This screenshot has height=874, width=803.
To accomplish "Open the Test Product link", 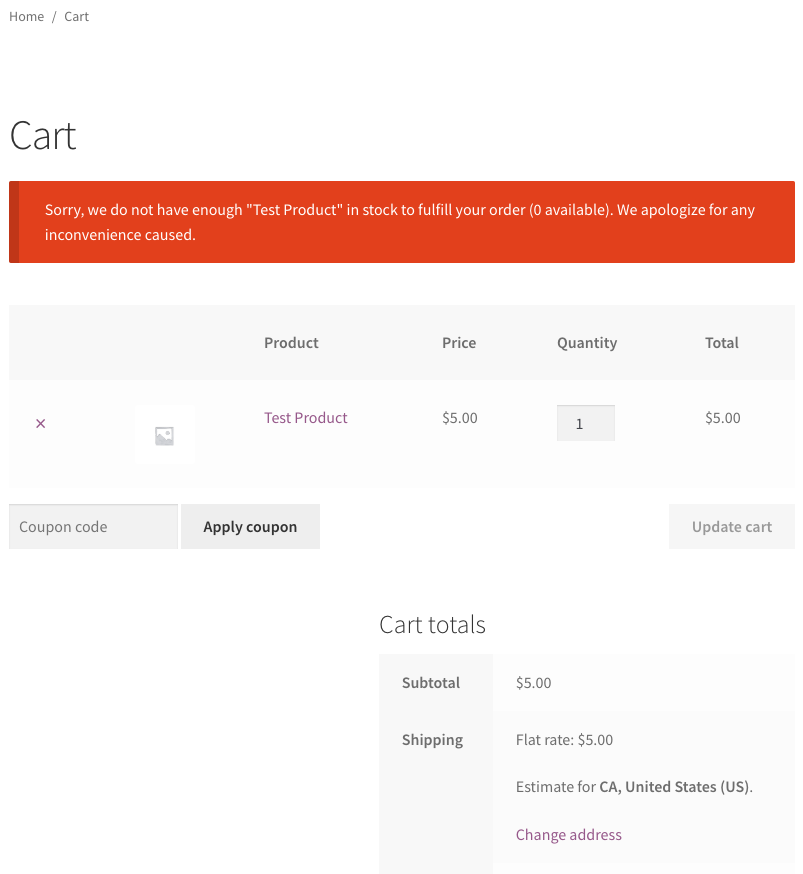I will (305, 417).
